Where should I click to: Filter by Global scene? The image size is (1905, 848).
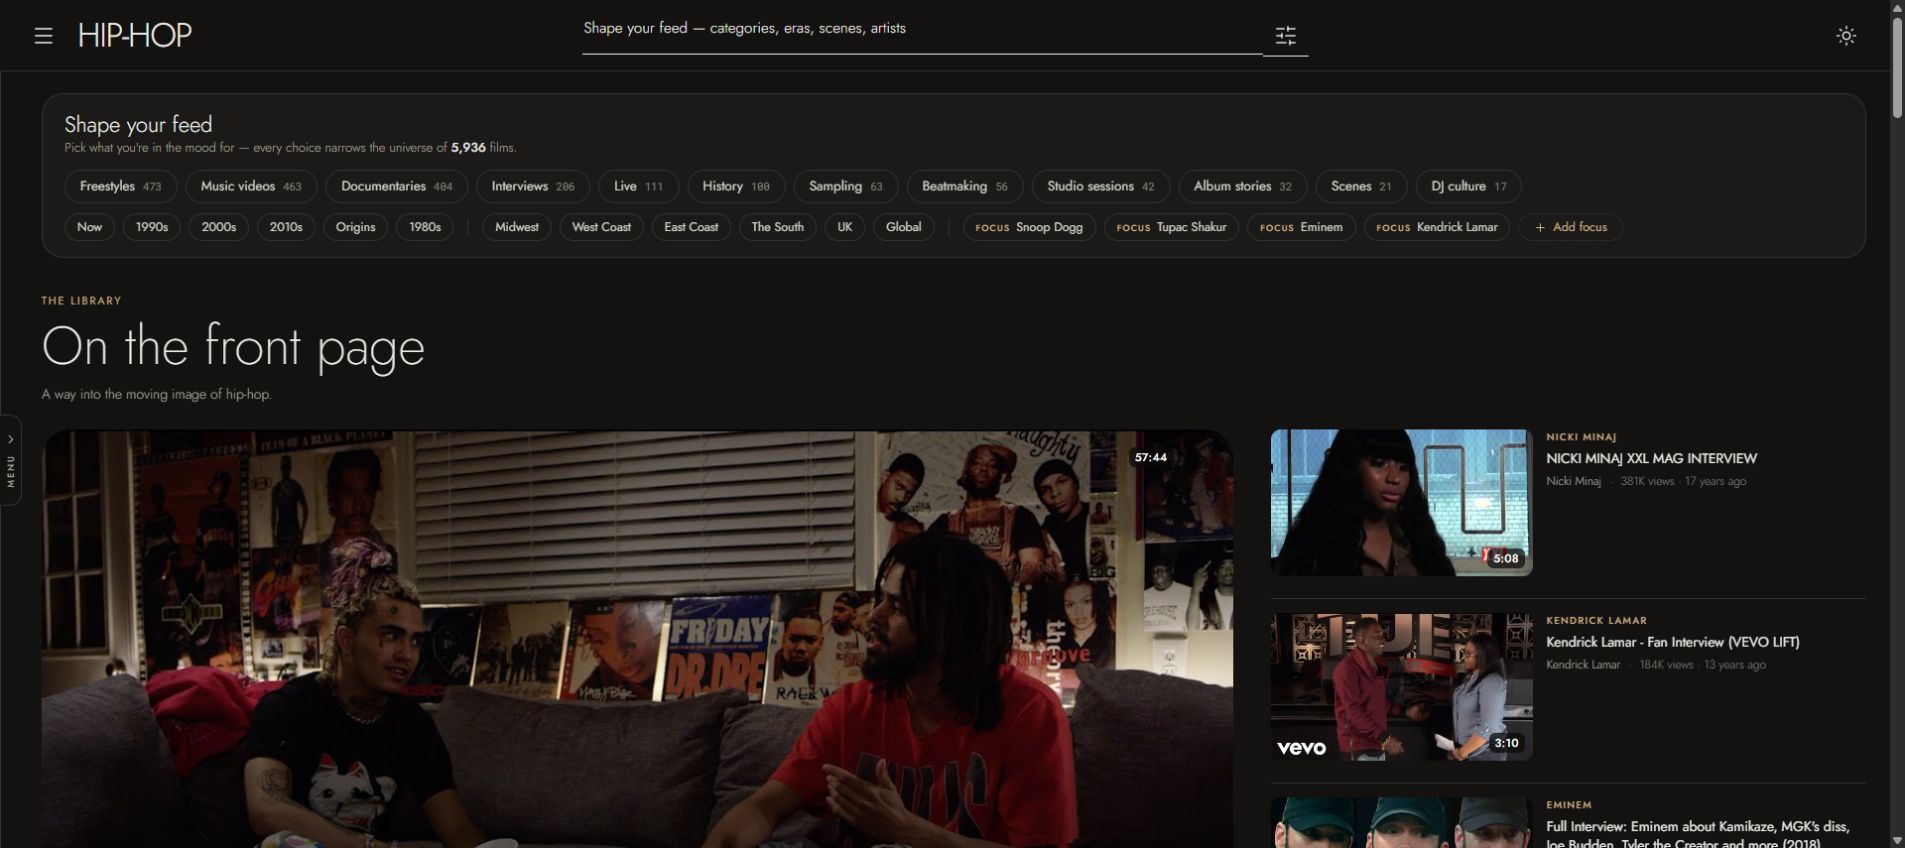coord(904,228)
